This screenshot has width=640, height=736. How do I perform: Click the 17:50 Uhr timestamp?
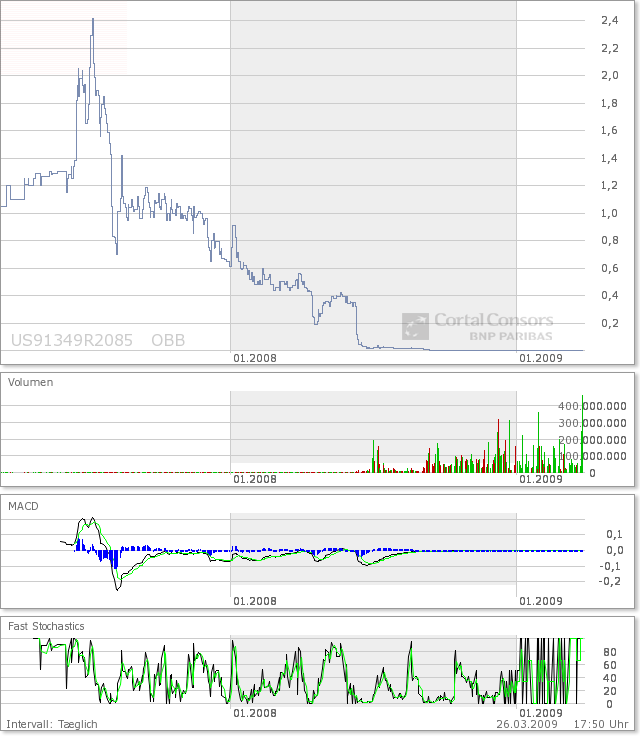pyautogui.click(x=602, y=723)
